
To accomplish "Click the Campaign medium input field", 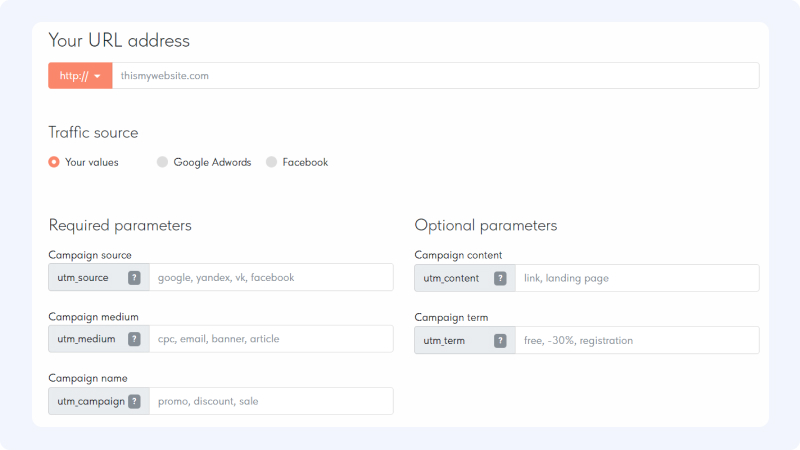I will tap(271, 339).
